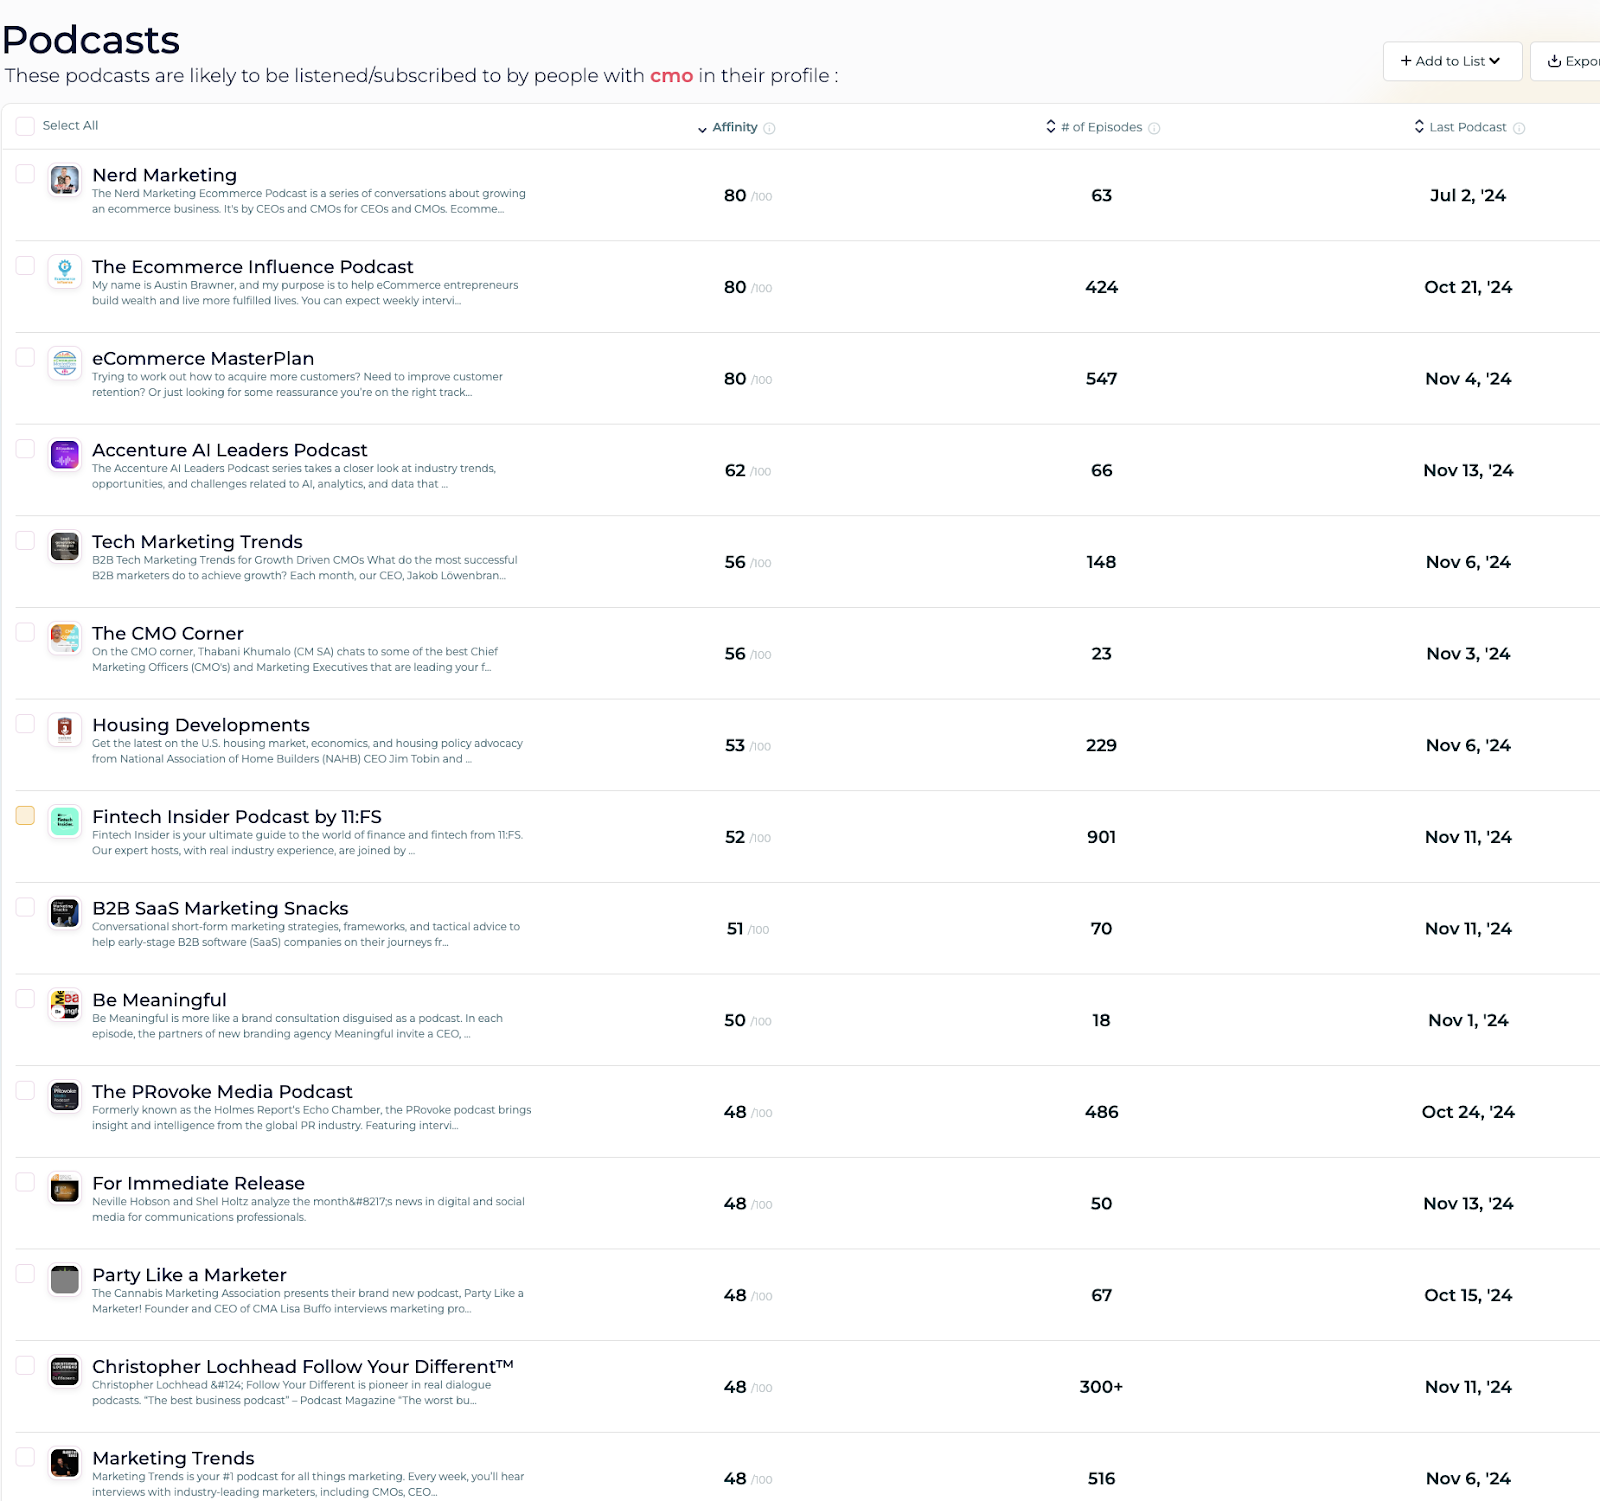1600x1501 pixels.
Task: Check Tech Marketing Trends row checkbox
Action: pos(25,540)
